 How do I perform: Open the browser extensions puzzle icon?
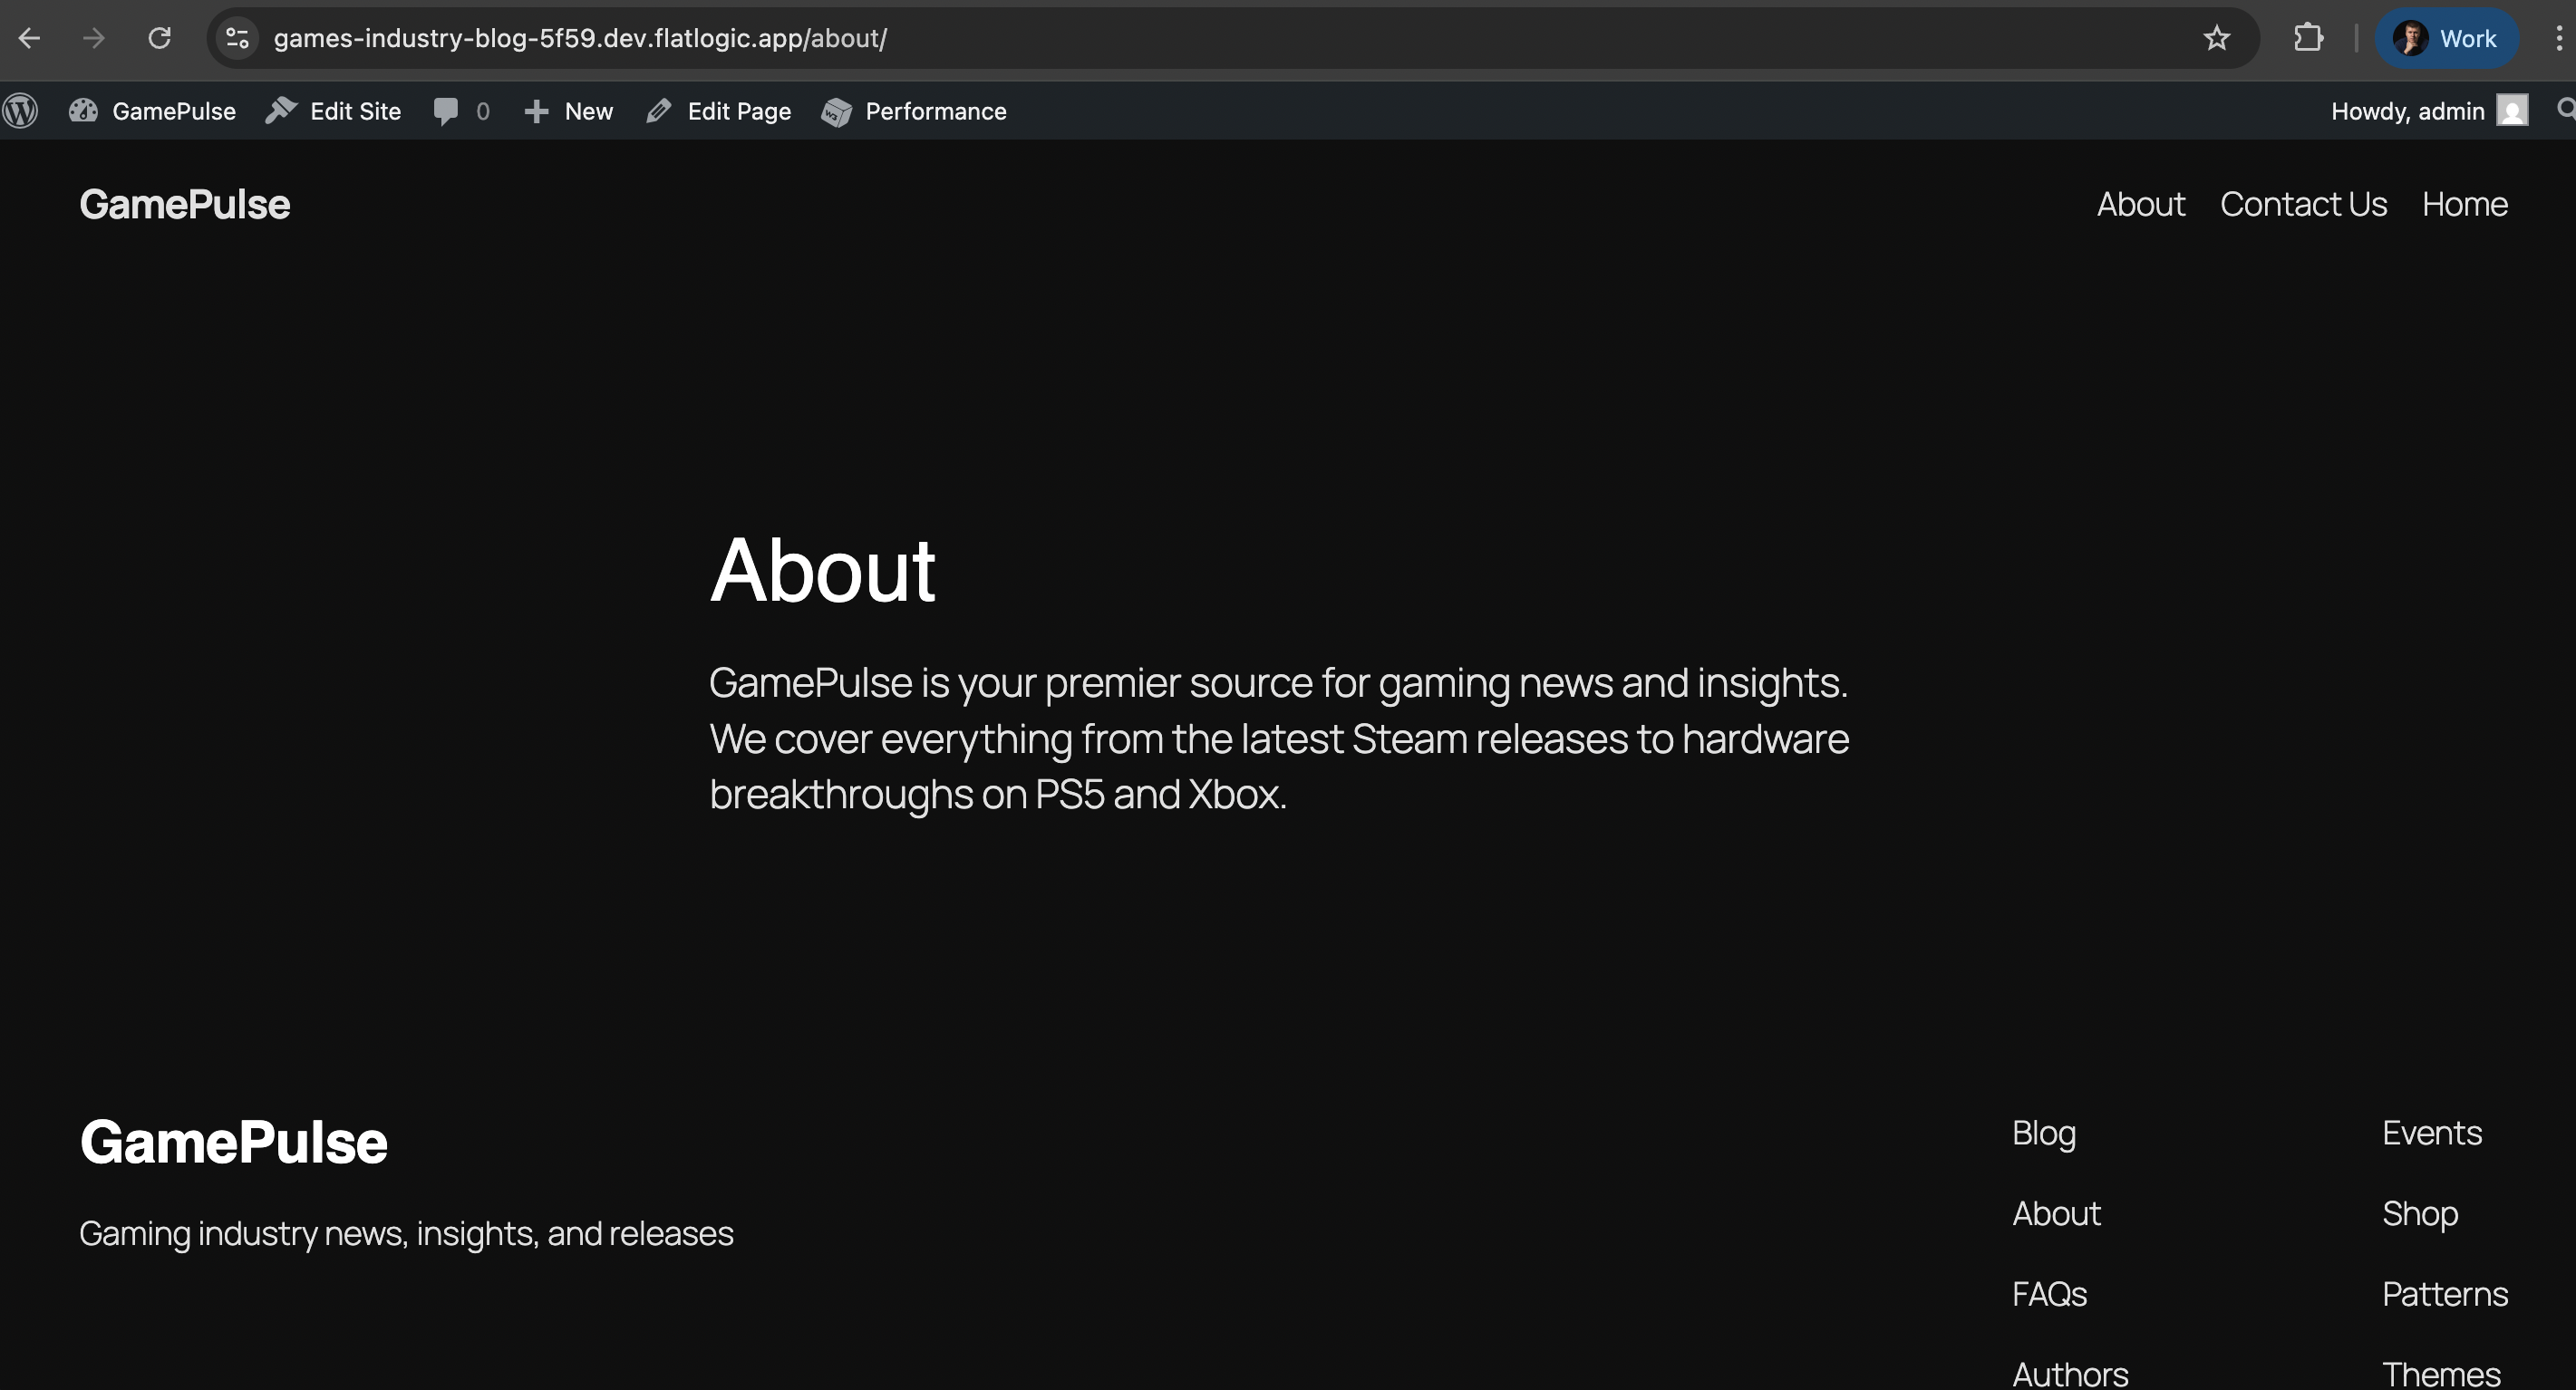coord(2307,38)
